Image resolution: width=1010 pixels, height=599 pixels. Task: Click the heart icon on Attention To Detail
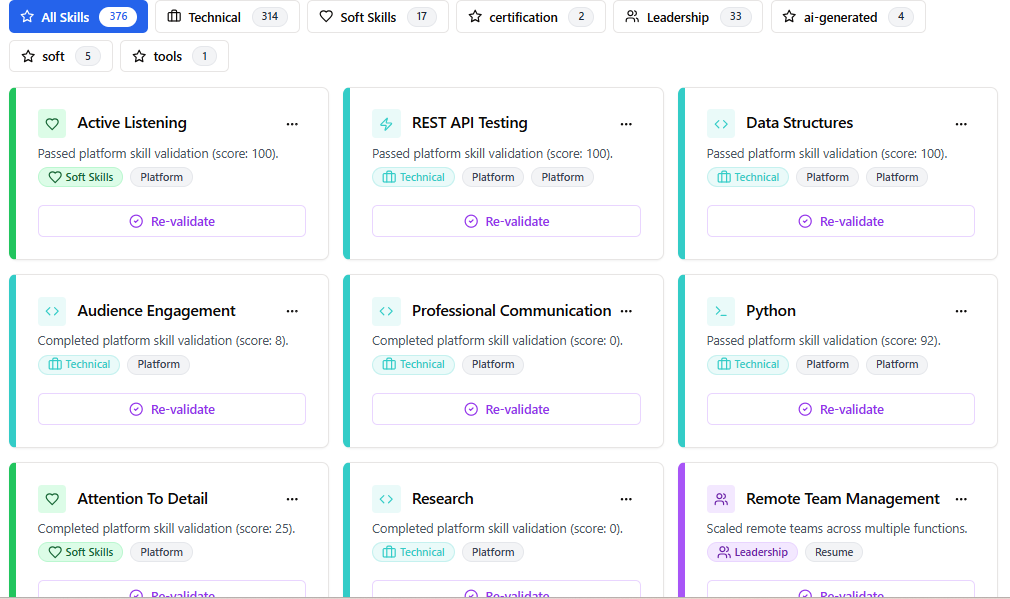click(52, 499)
